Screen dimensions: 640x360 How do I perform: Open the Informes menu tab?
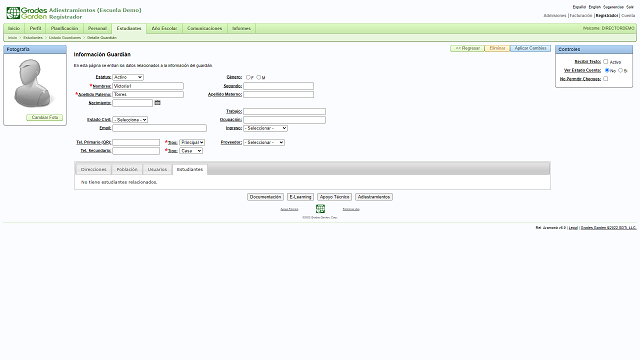click(x=241, y=28)
